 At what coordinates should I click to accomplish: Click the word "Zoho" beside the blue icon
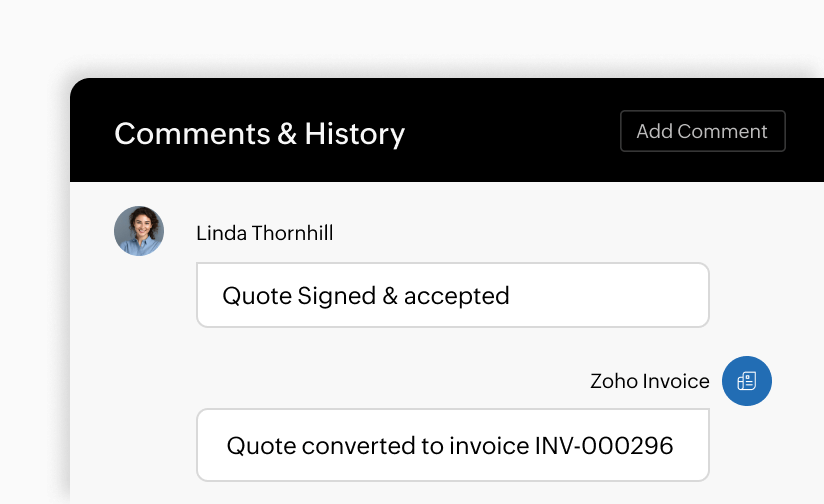tap(613, 381)
